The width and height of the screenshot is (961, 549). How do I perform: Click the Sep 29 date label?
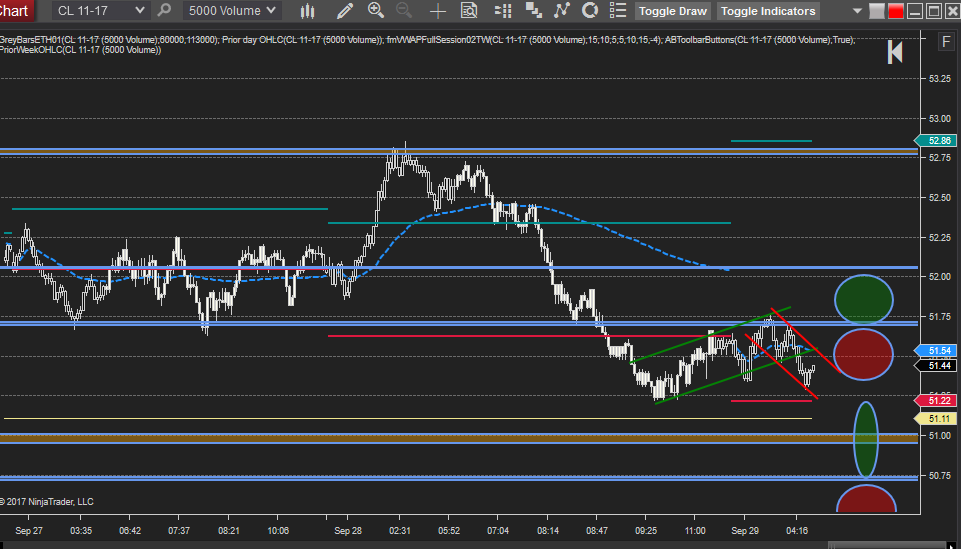(745, 531)
